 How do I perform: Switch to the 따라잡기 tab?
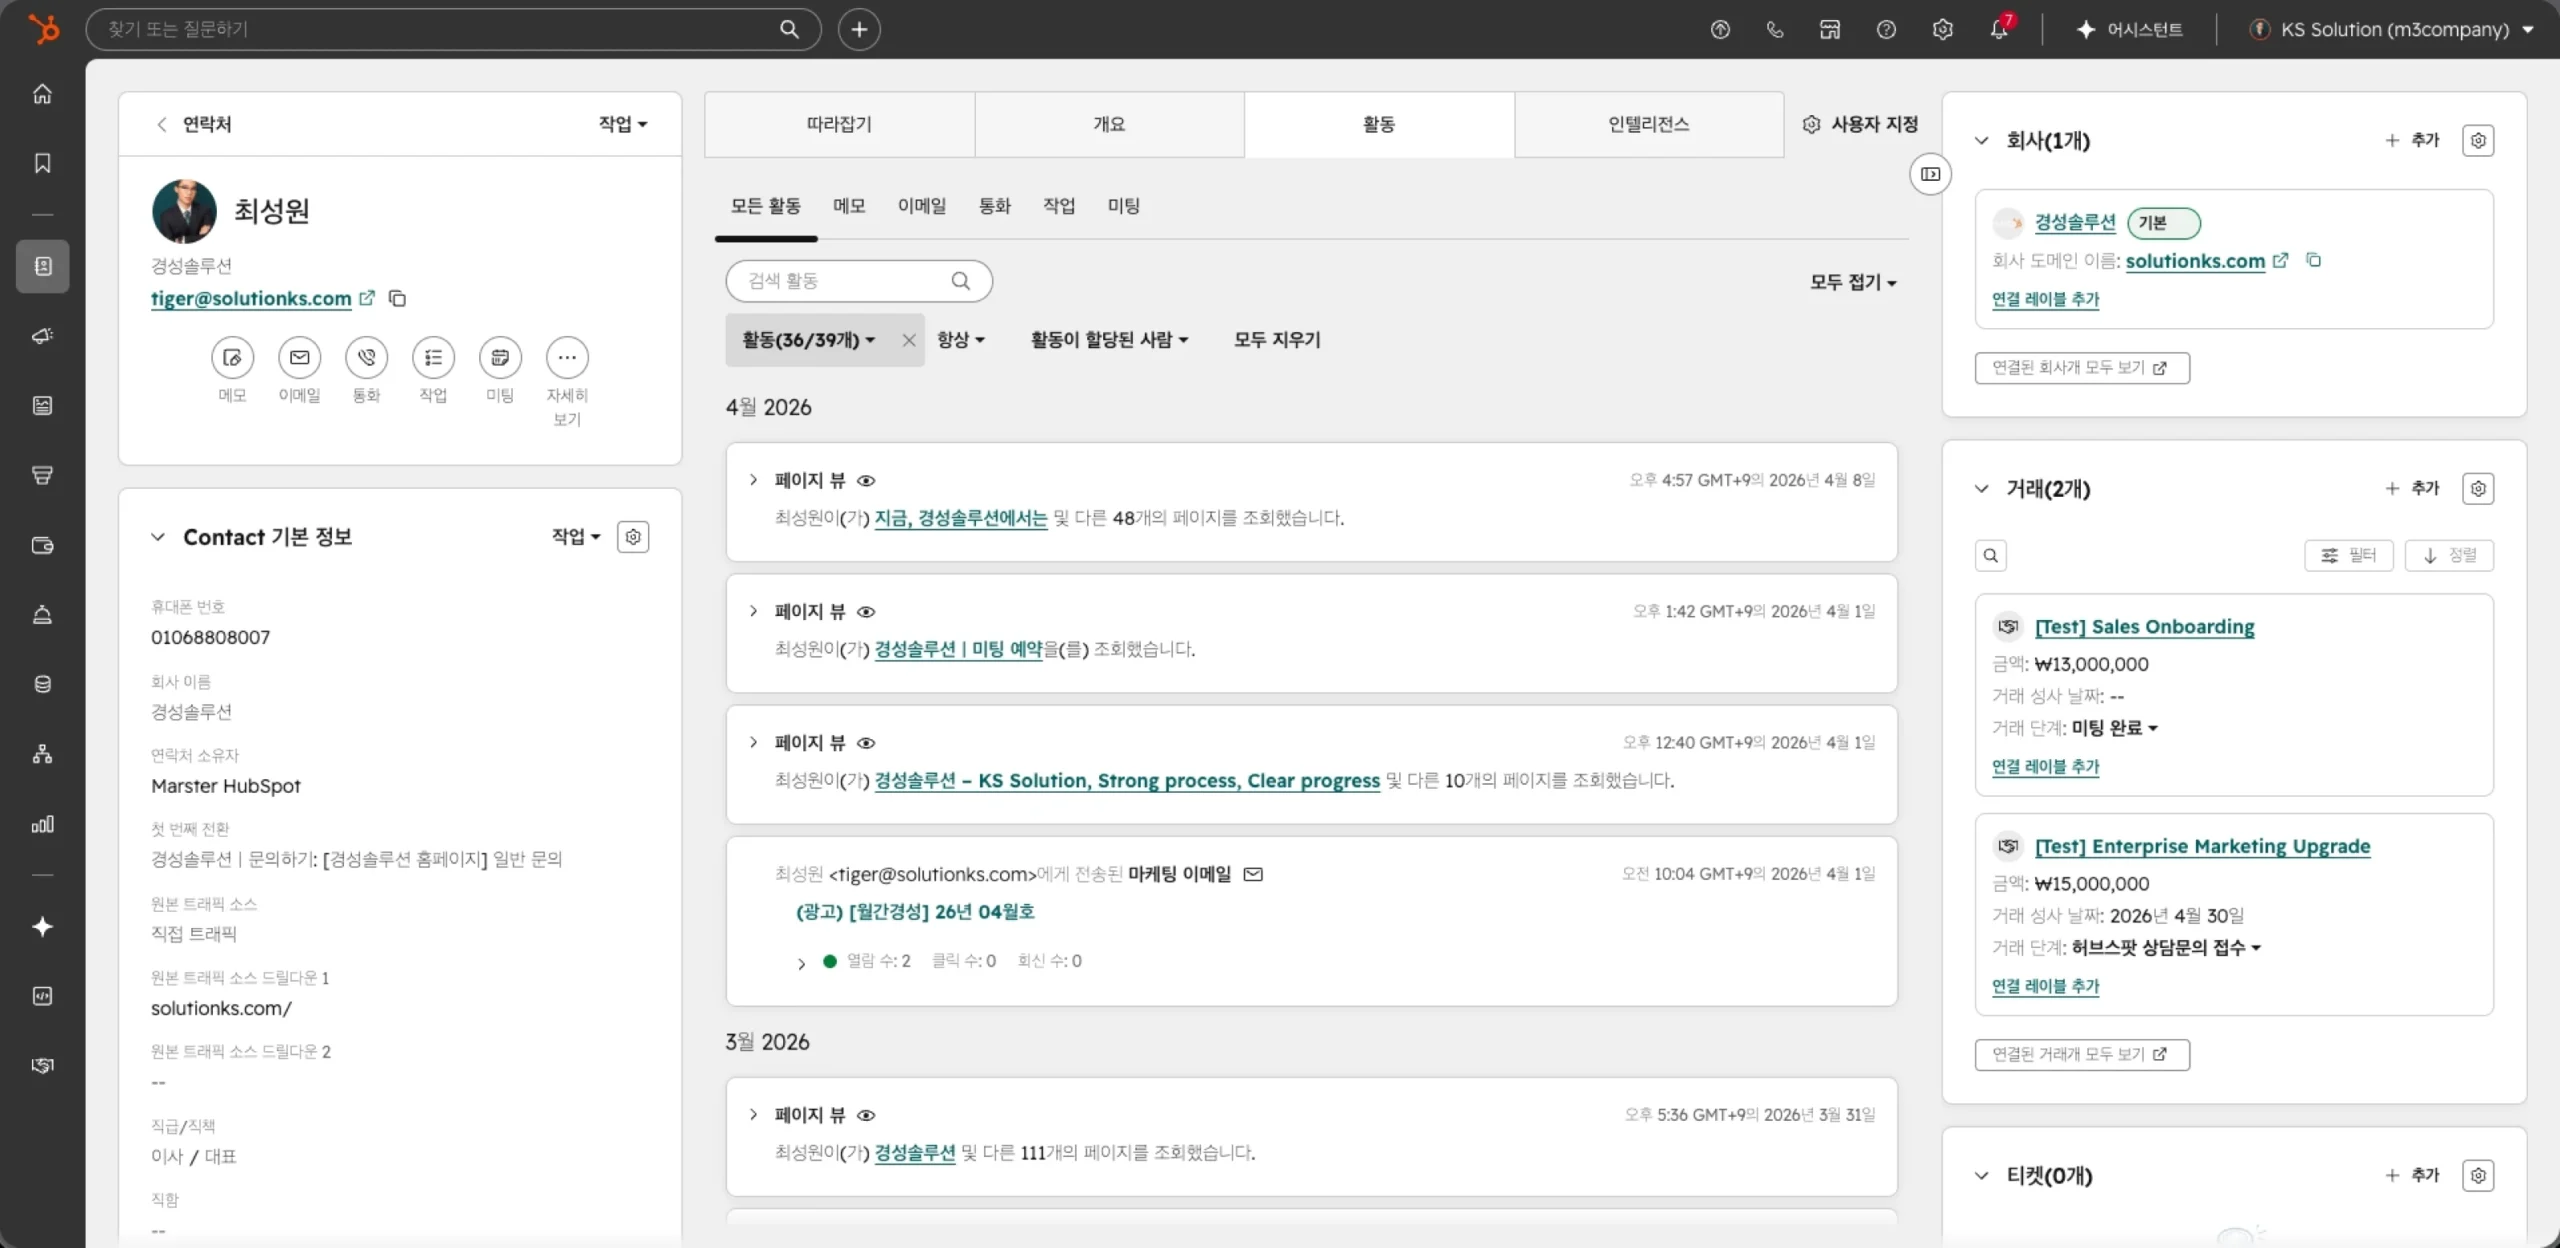pos(839,124)
